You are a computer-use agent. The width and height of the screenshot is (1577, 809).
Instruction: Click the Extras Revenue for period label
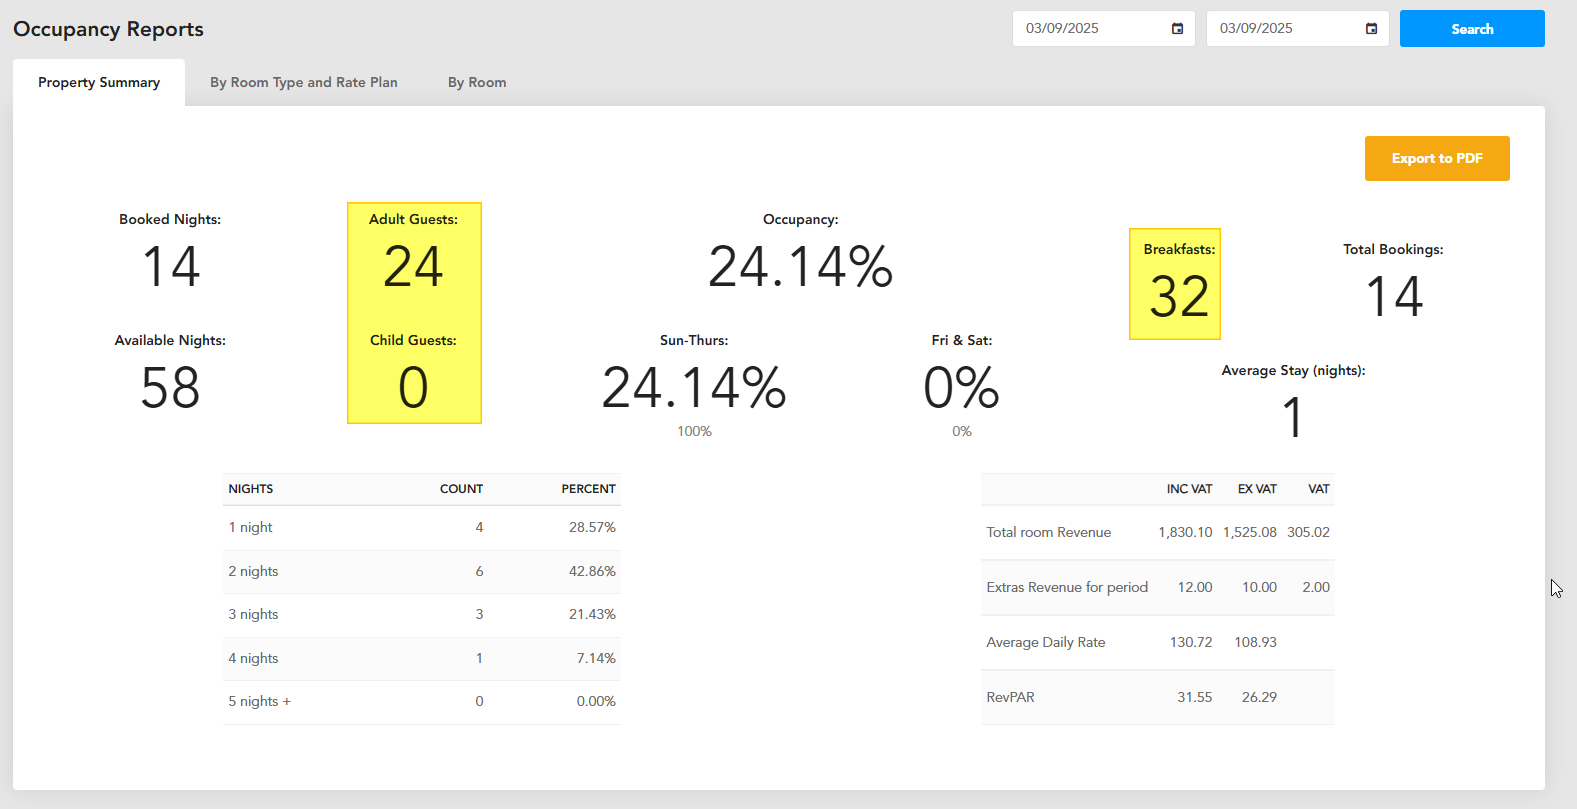(1067, 587)
